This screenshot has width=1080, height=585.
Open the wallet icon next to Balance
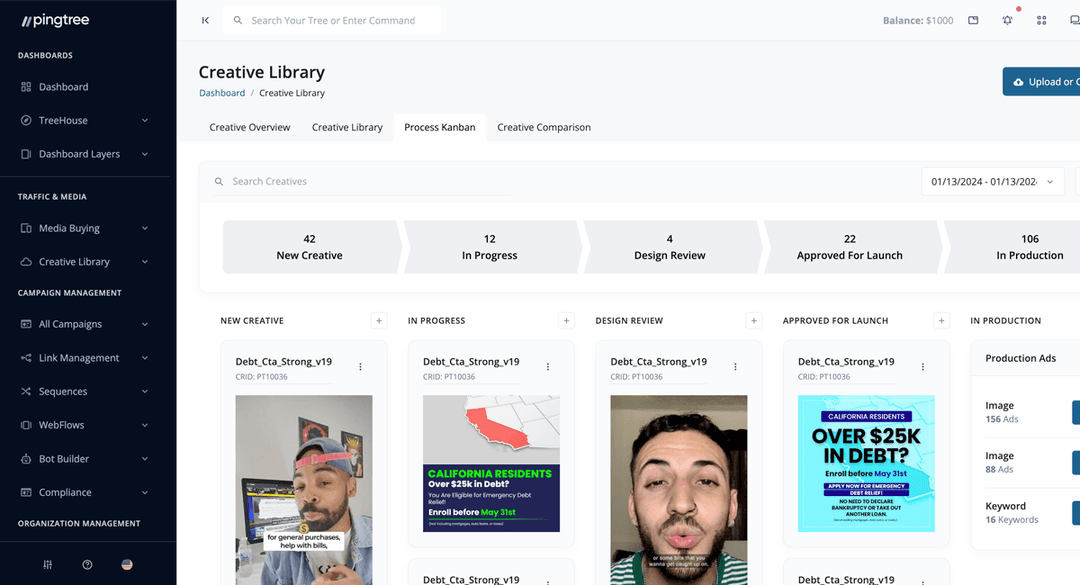pyautogui.click(x=973, y=20)
